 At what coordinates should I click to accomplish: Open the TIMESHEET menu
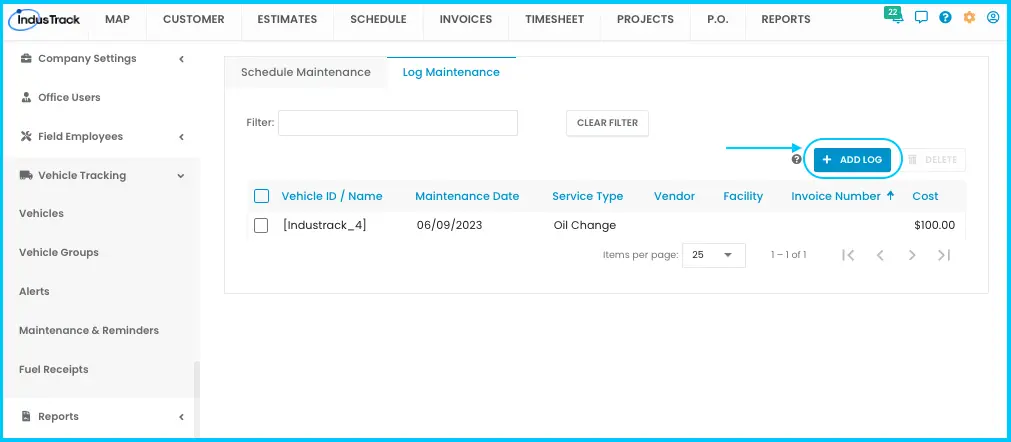(555, 19)
